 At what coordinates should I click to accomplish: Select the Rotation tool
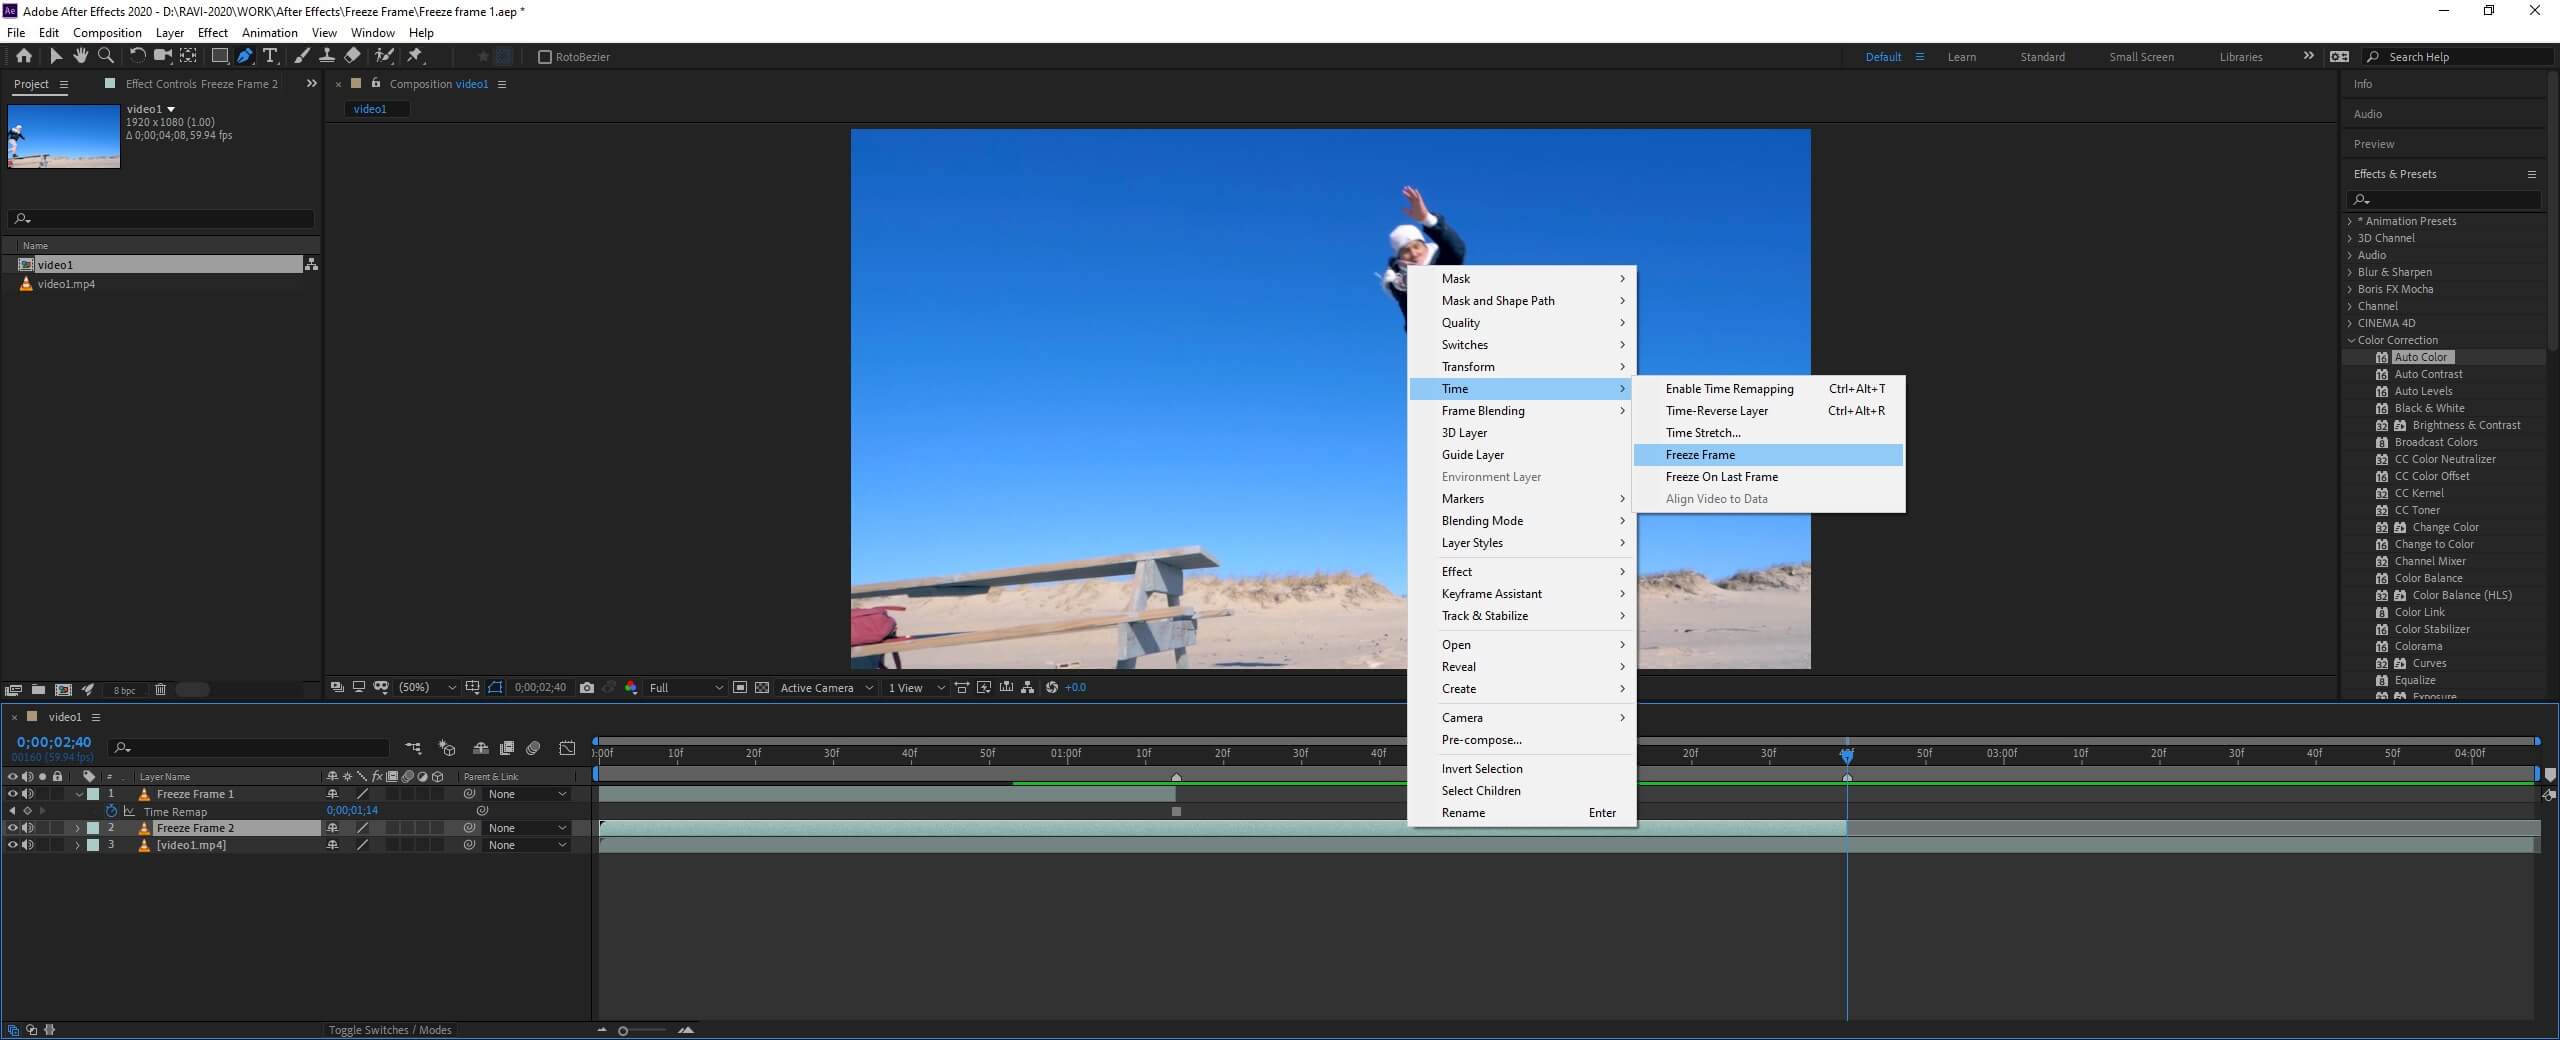137,56
